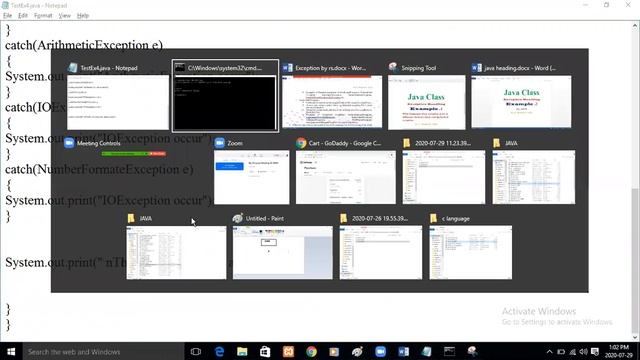Click the Notepad vertical scrollbar
The height and width of the screenshot is (360, 640).
point(635,181)
